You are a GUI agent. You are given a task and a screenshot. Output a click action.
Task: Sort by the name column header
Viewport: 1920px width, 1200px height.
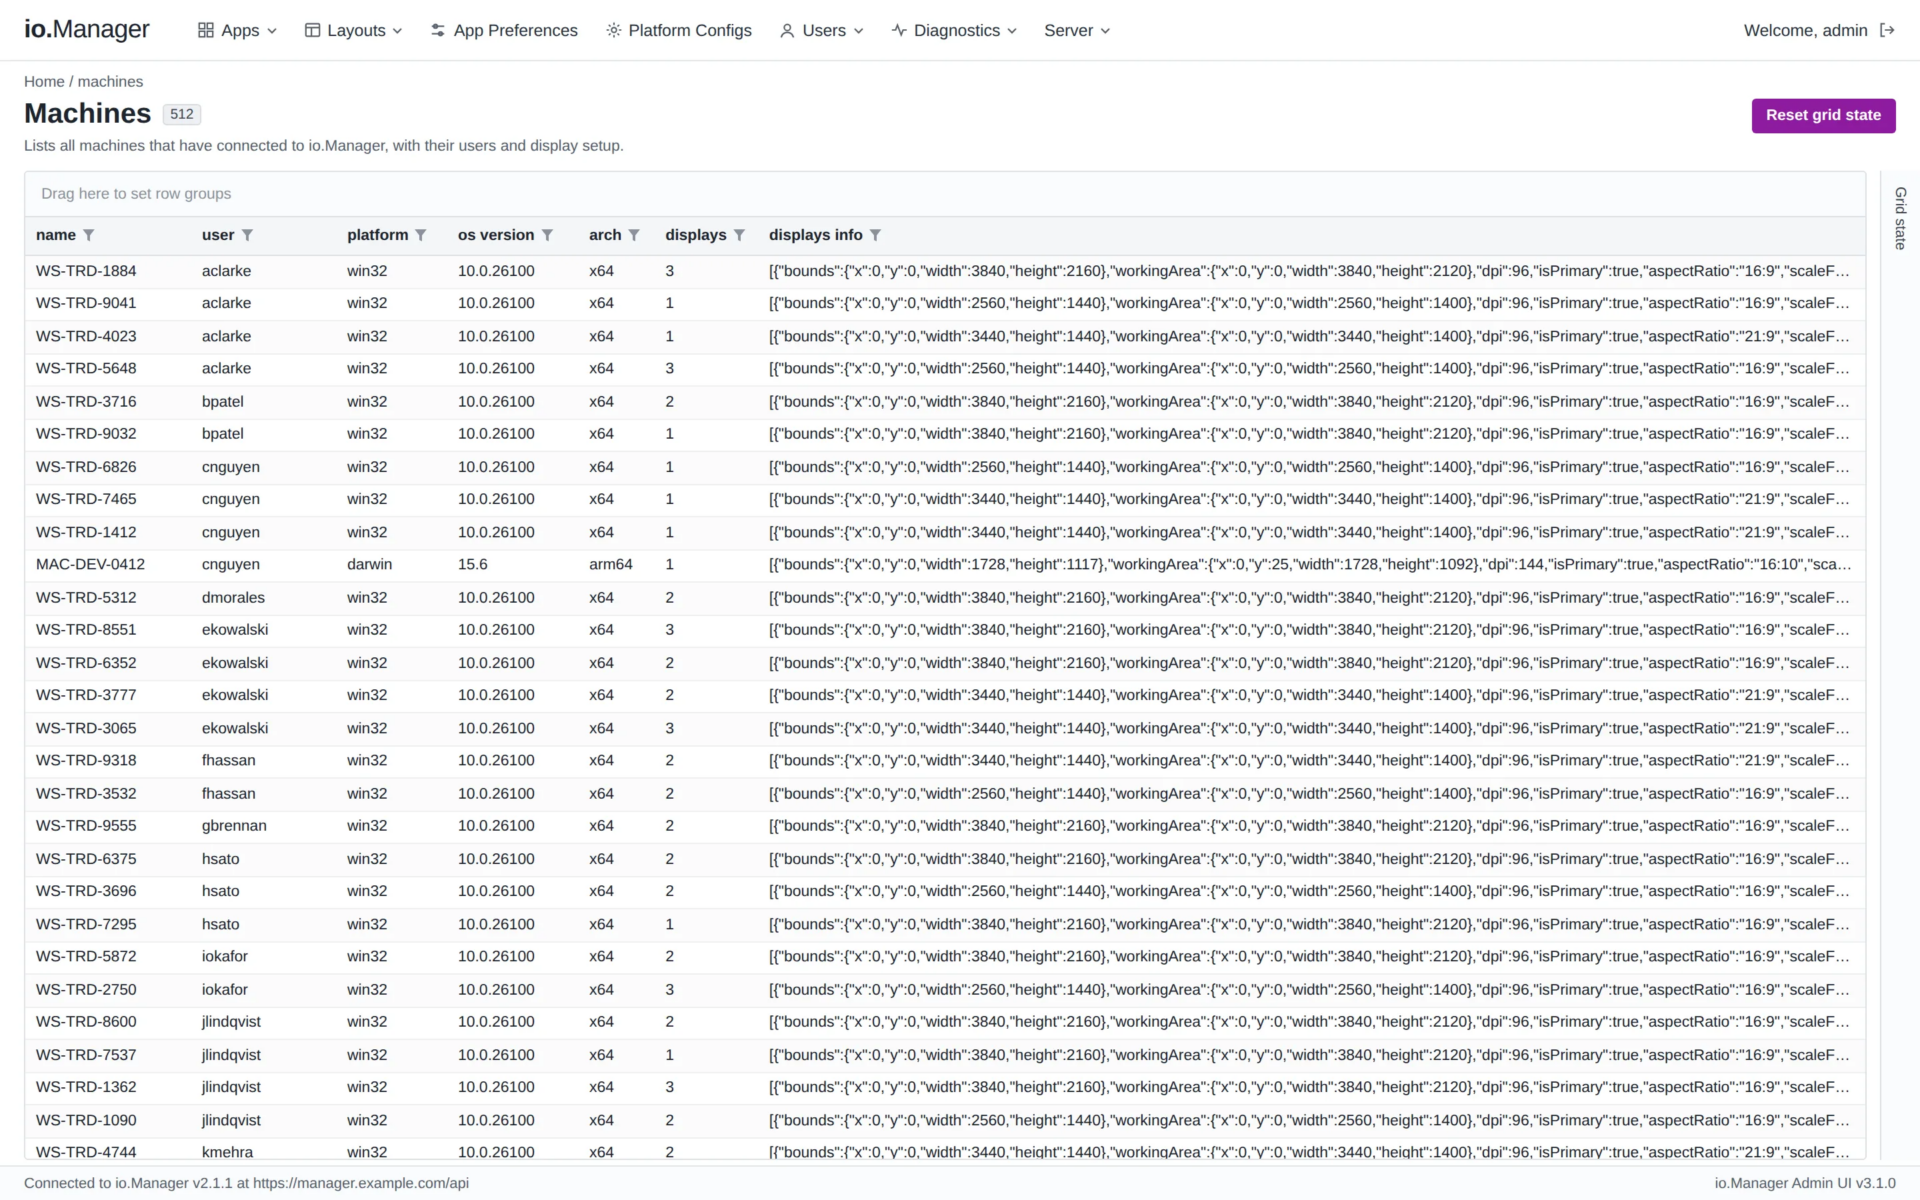pos(56,235)
